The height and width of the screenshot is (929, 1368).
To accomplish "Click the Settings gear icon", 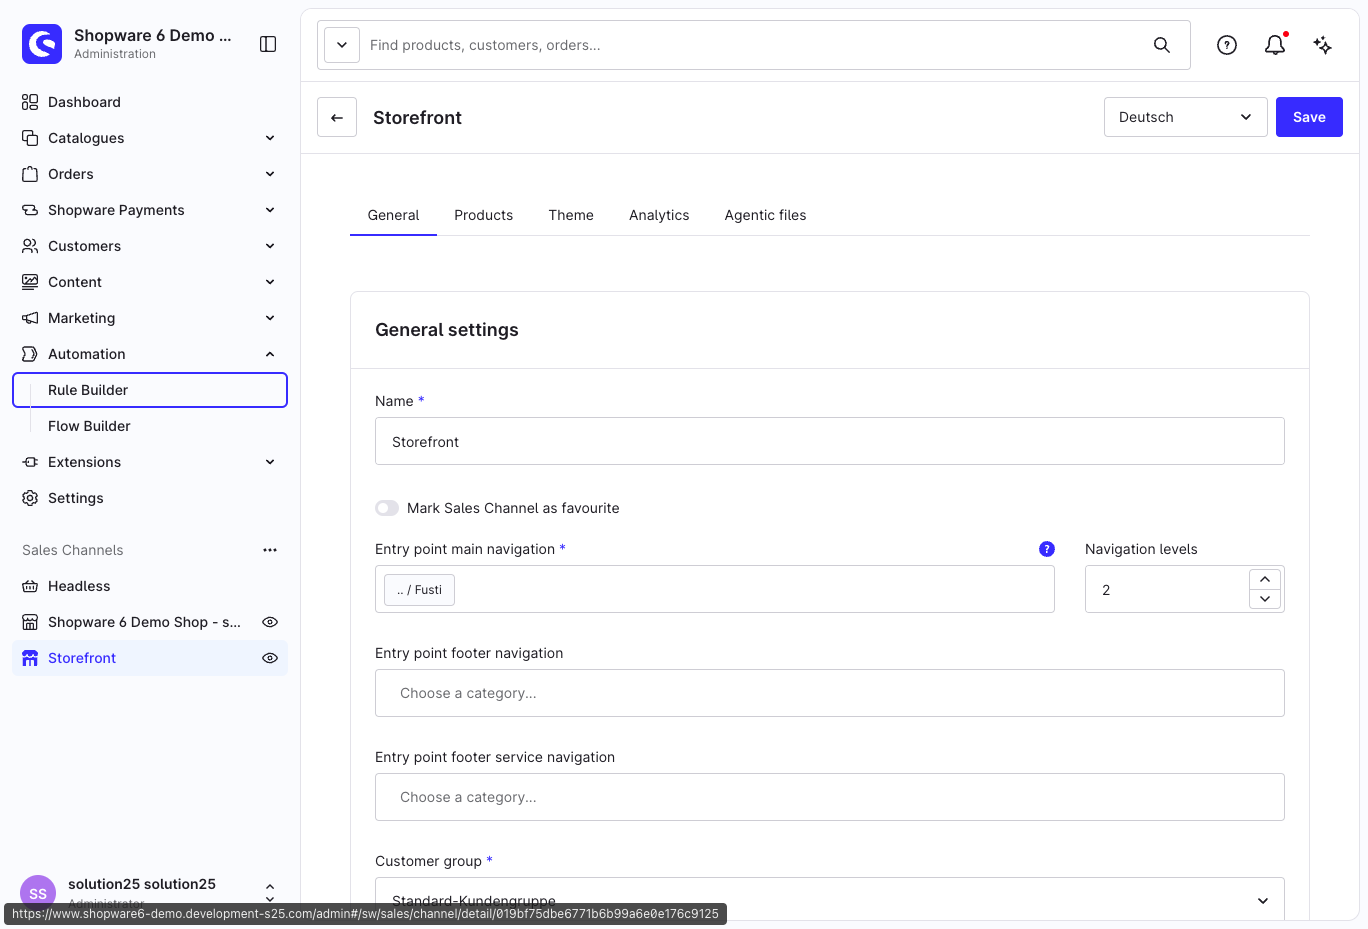I will pyautogui.click(x=30, y=498).
